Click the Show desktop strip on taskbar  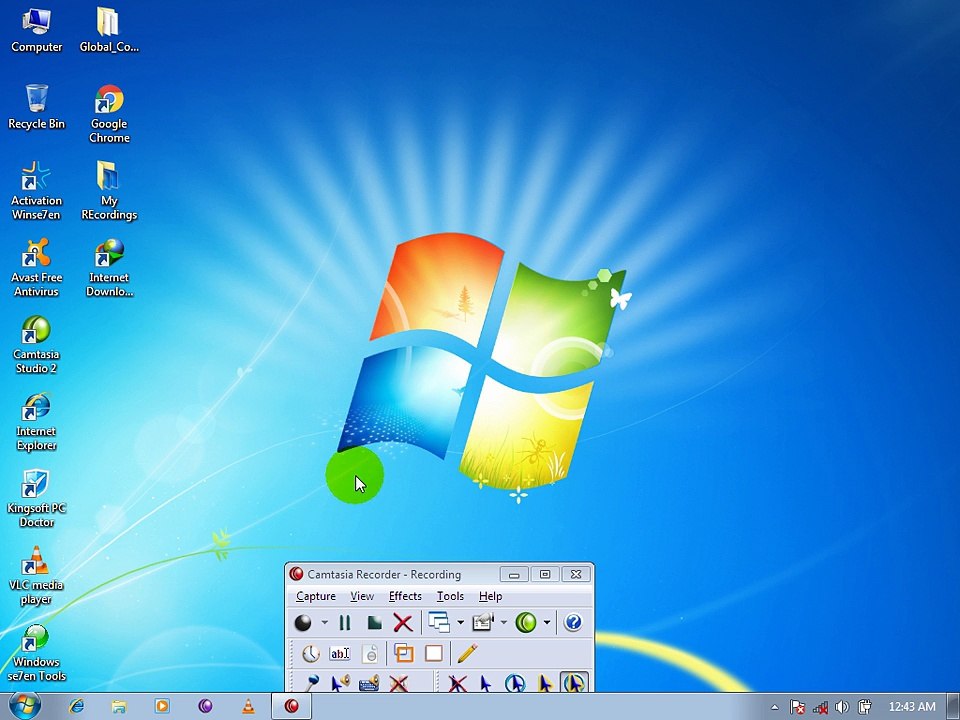point(953,707)
